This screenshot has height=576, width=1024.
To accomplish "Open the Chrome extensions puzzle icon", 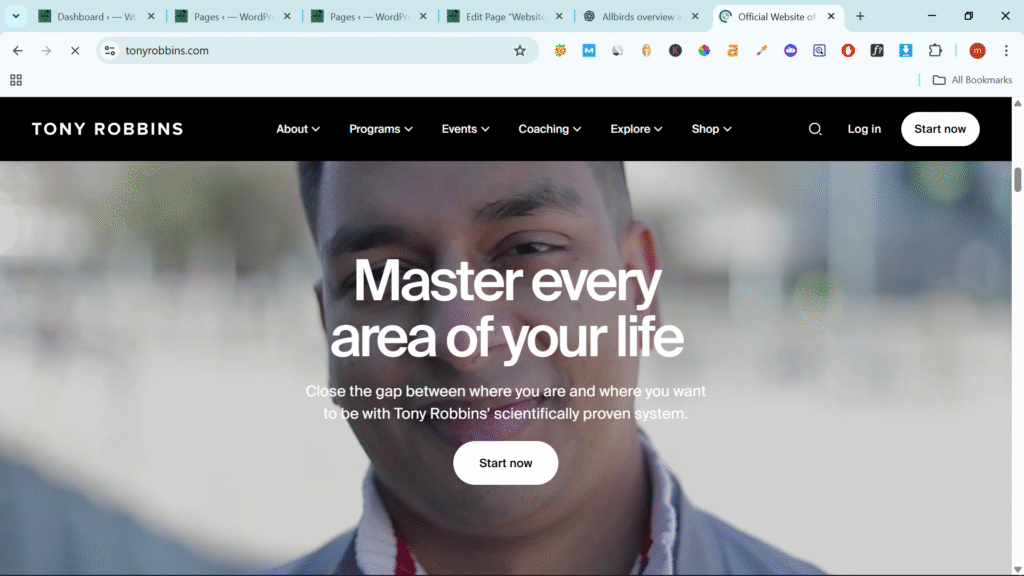I will point(935,51).
